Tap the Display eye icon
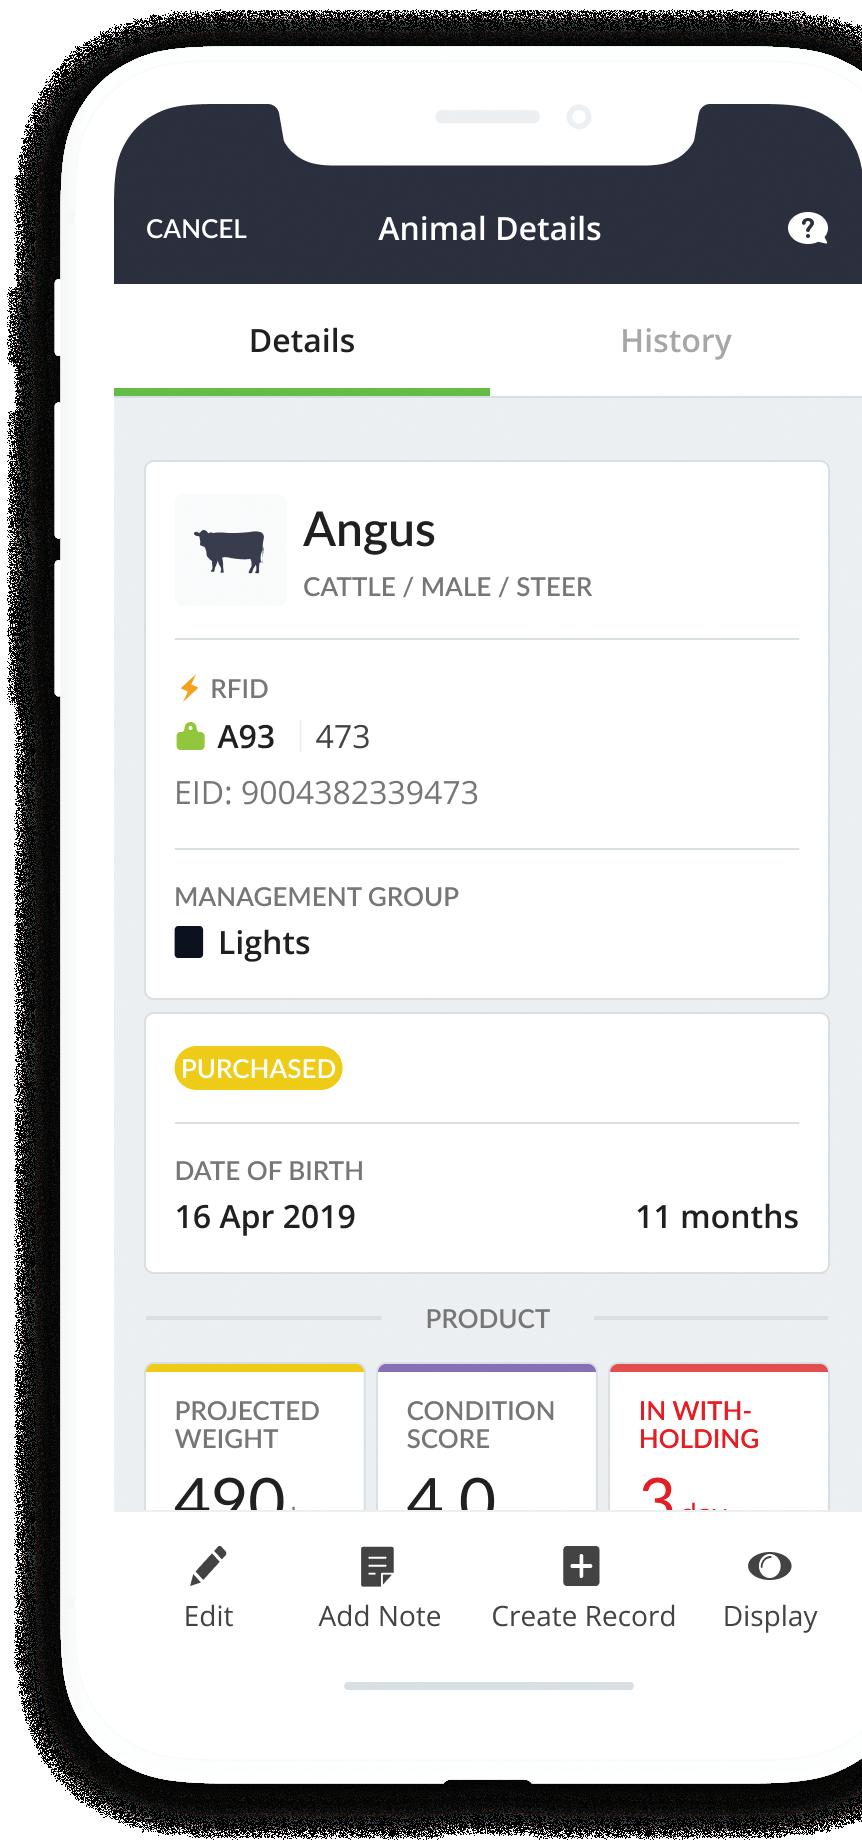This screenshot has height=1846, width=862. 769,1566
